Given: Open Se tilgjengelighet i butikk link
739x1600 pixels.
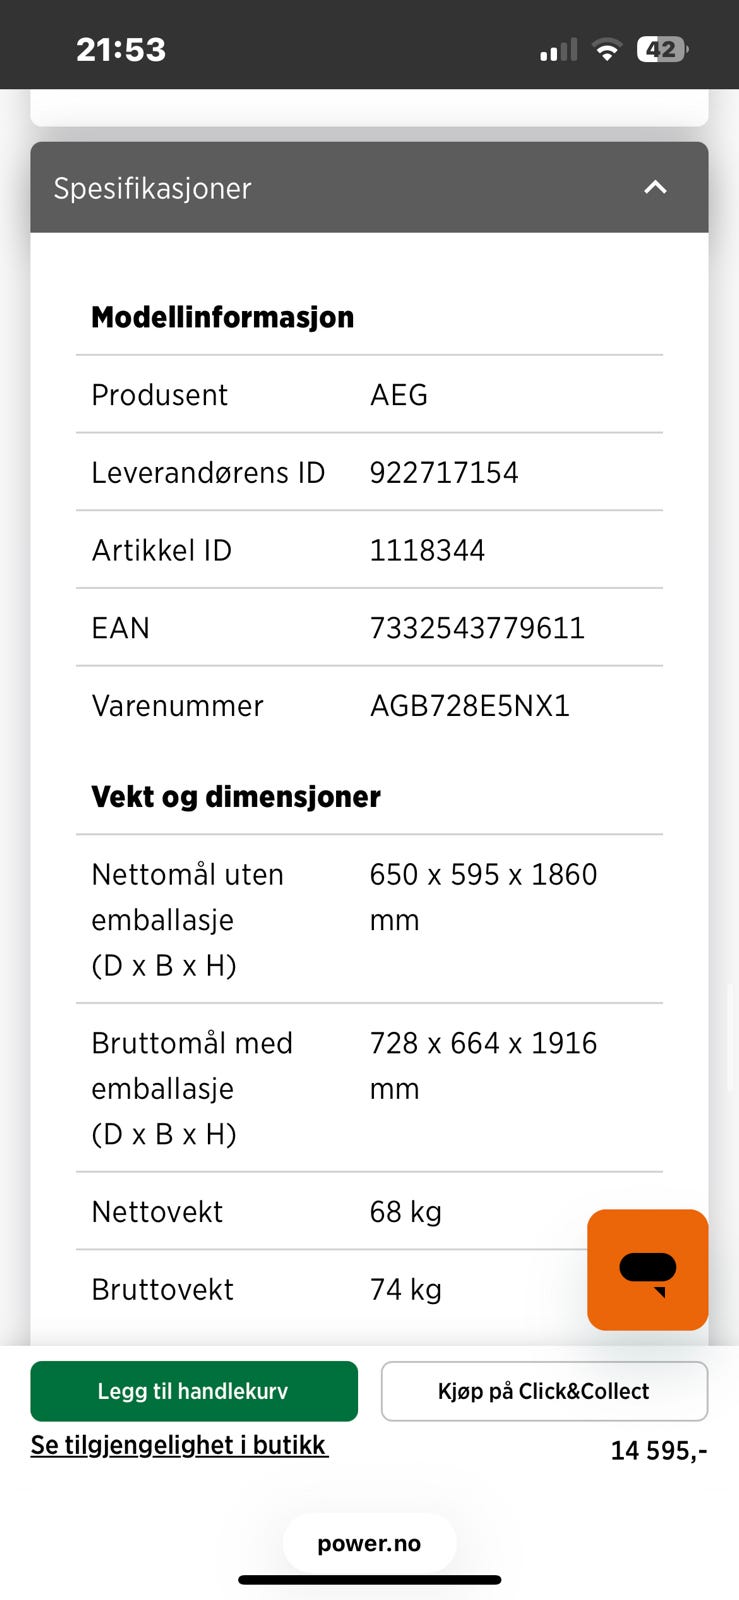Looking at the screenshot, I should tap(179, 1445).
